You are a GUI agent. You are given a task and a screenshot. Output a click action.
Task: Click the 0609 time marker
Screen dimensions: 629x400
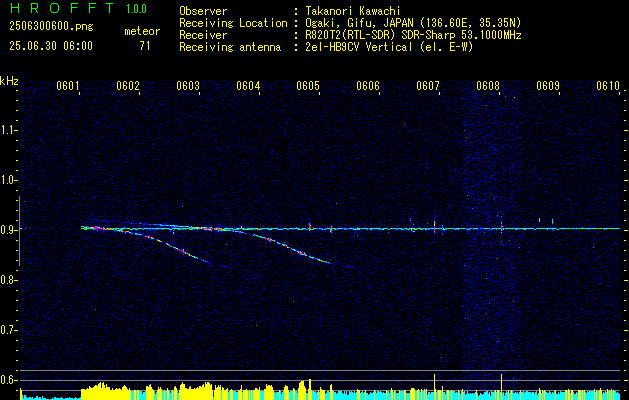coord(548,85)
